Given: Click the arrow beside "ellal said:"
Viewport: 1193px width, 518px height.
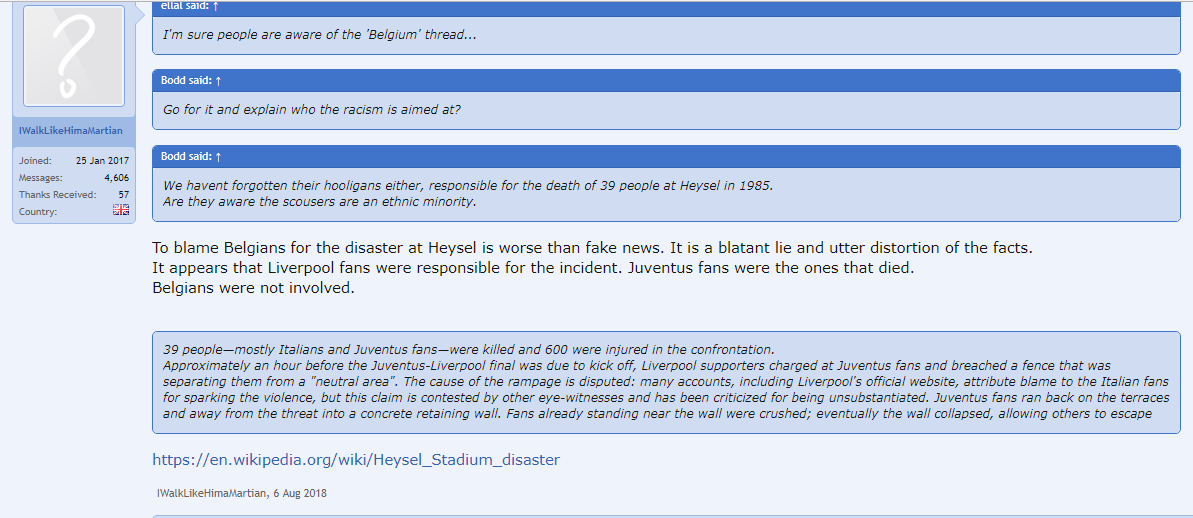Looking at the screenshot, I should click(x=215, y=6).
